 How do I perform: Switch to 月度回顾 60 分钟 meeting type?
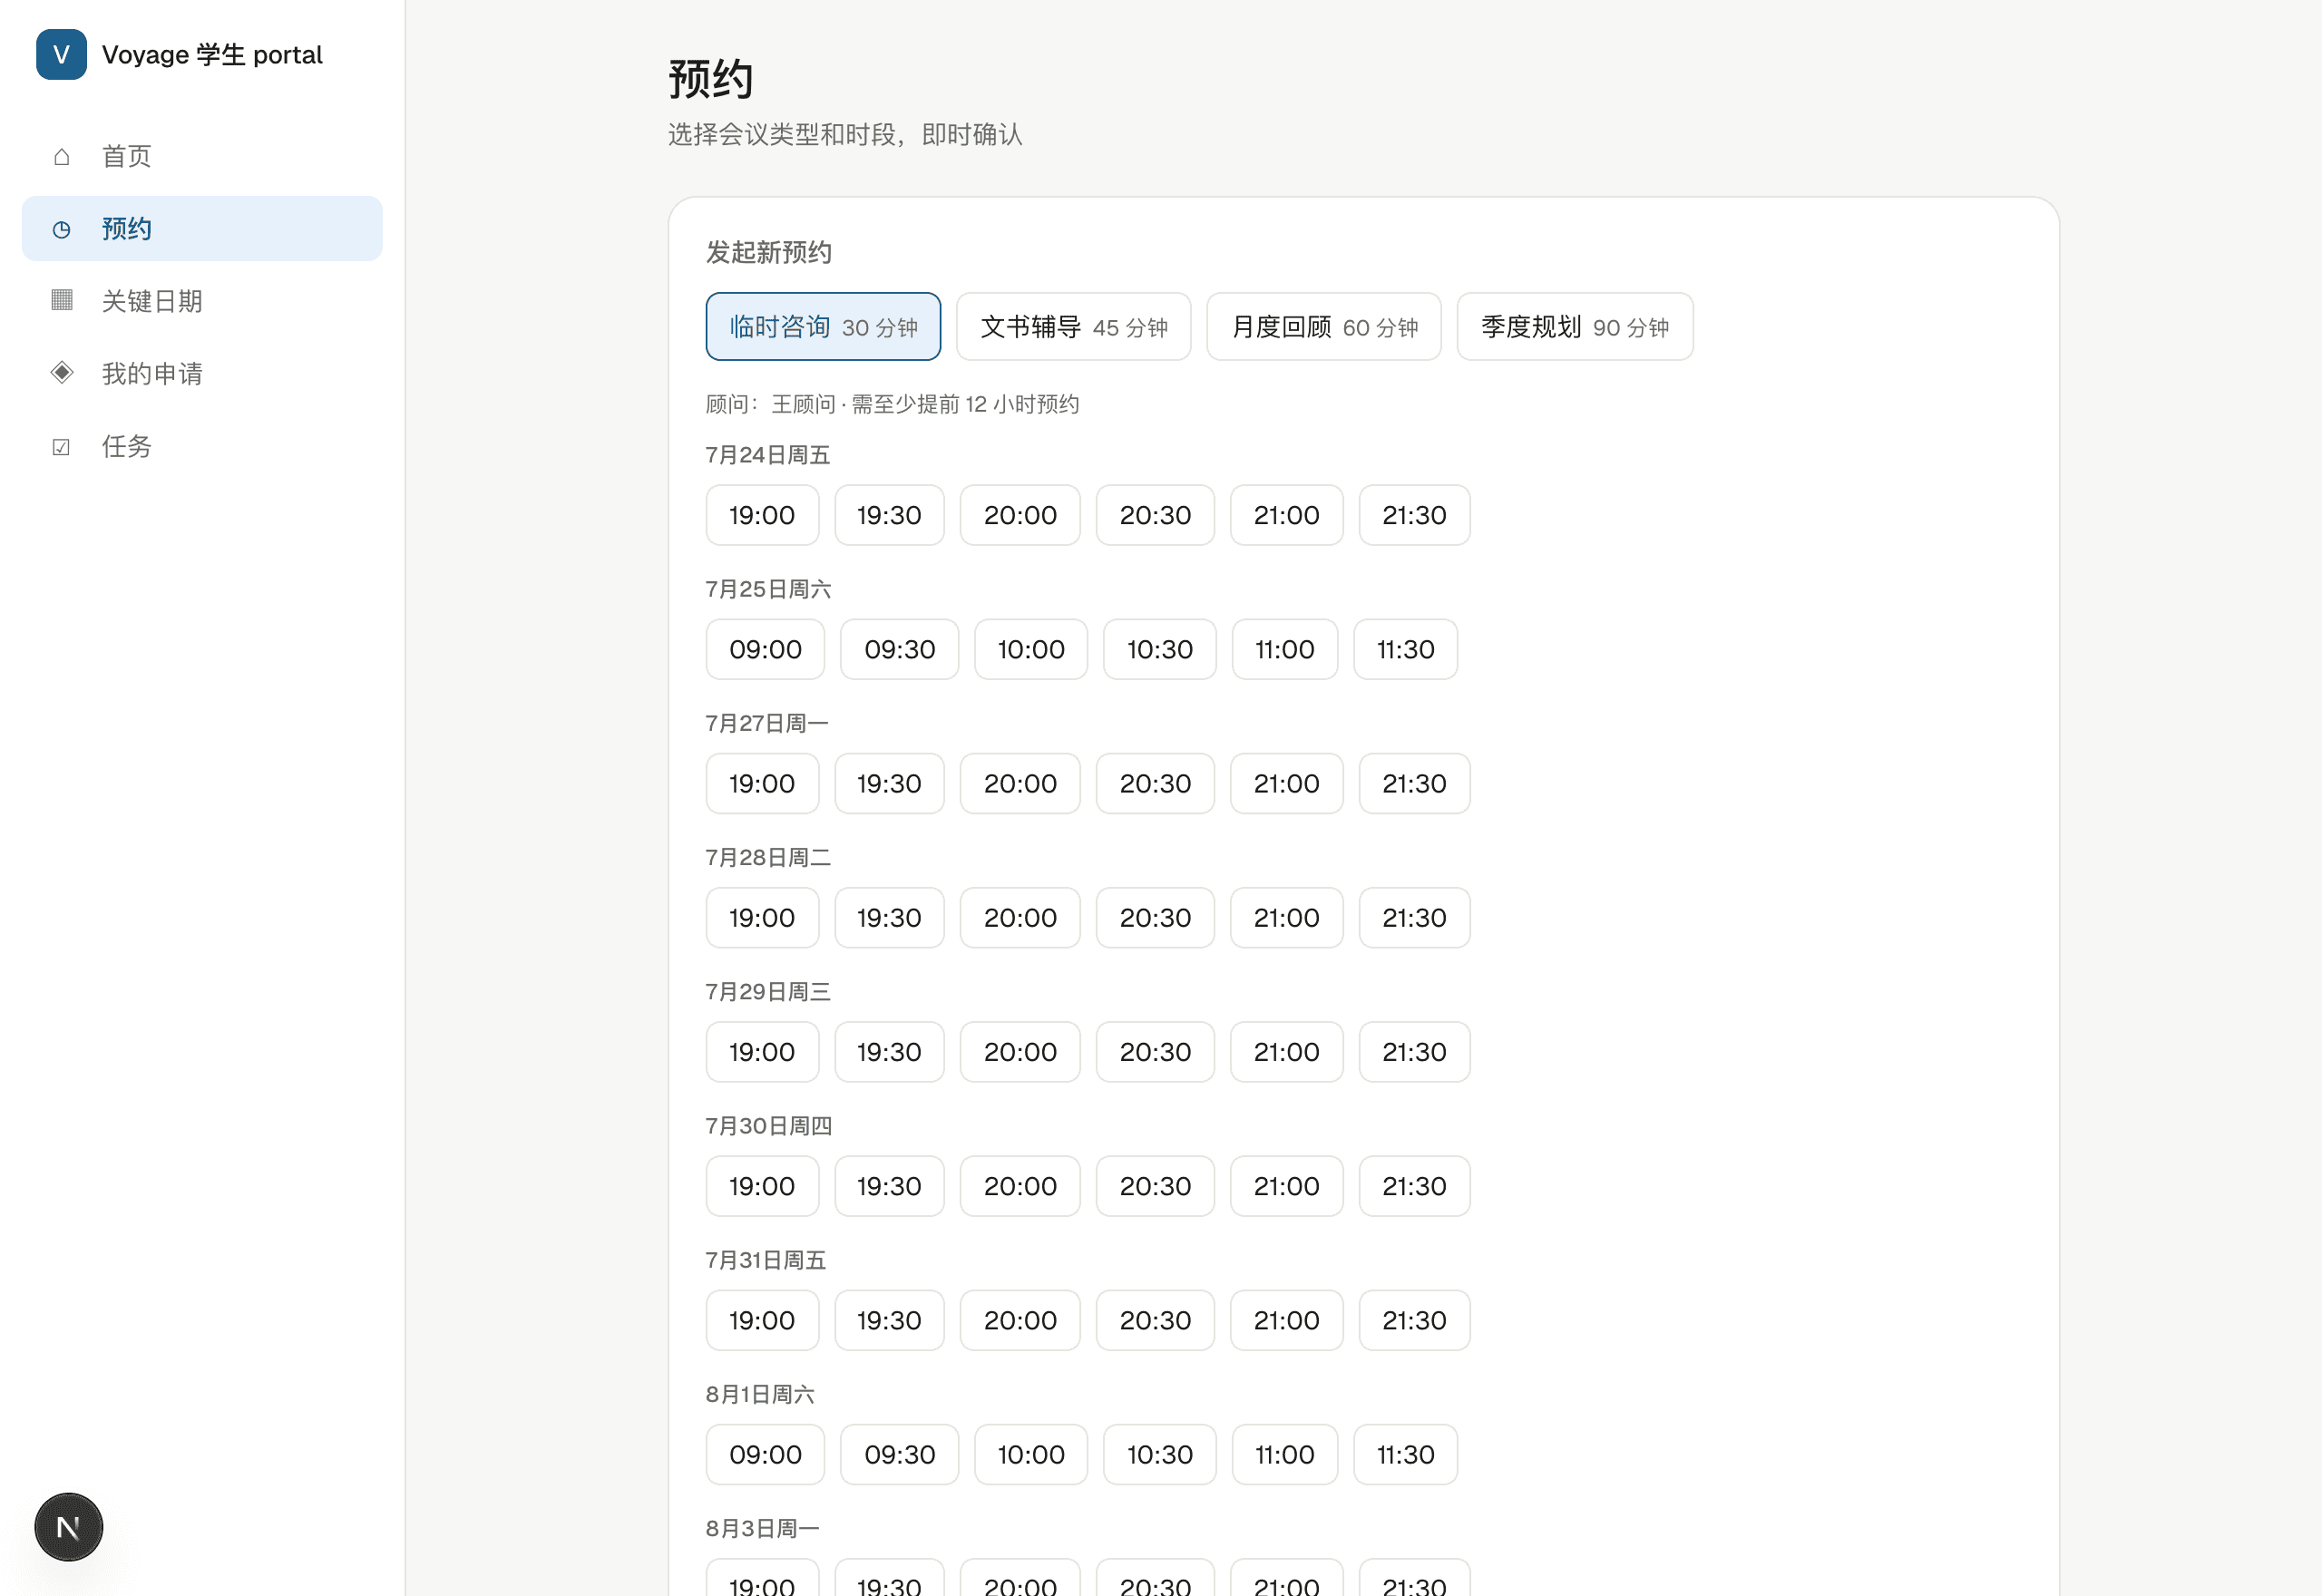[1324, 326]
